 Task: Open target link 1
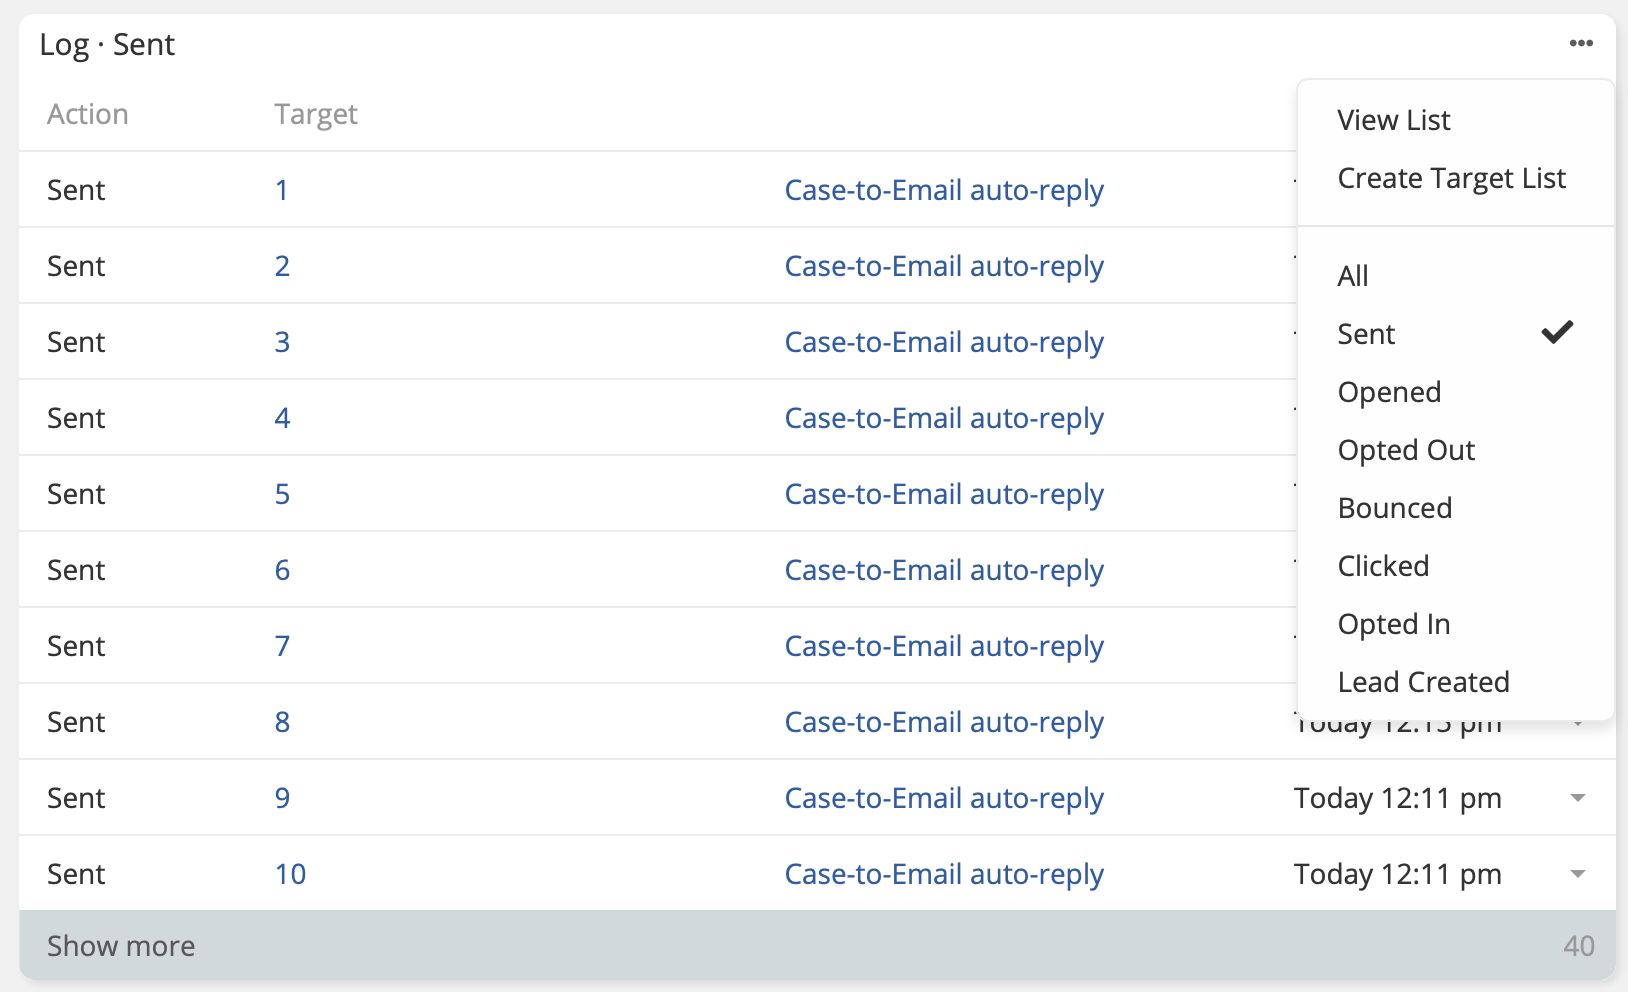point(282,190)
